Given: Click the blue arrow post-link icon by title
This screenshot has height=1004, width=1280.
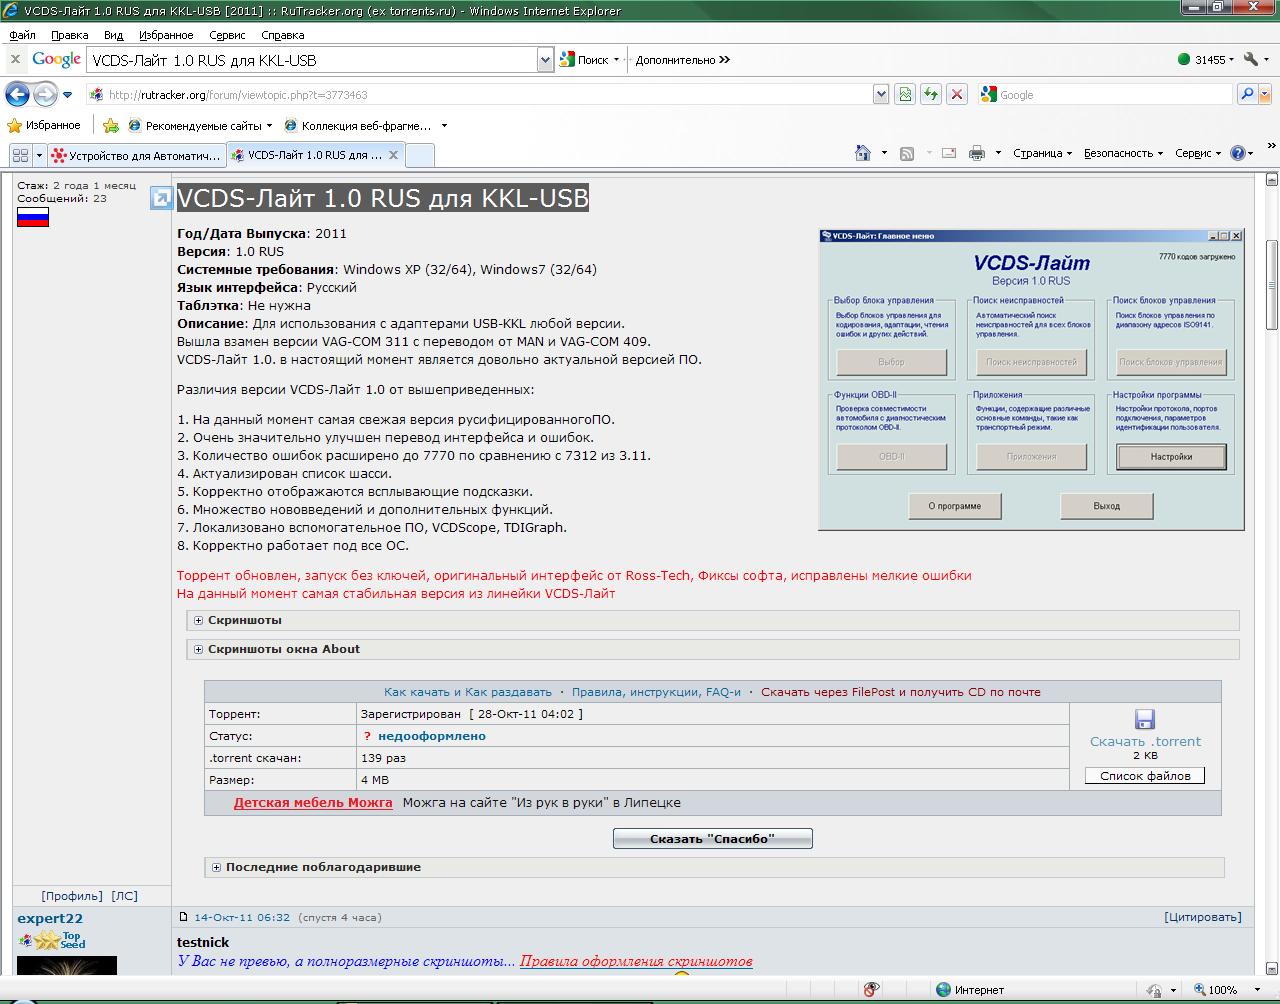Looking at the screenshot, I should 161,198.
